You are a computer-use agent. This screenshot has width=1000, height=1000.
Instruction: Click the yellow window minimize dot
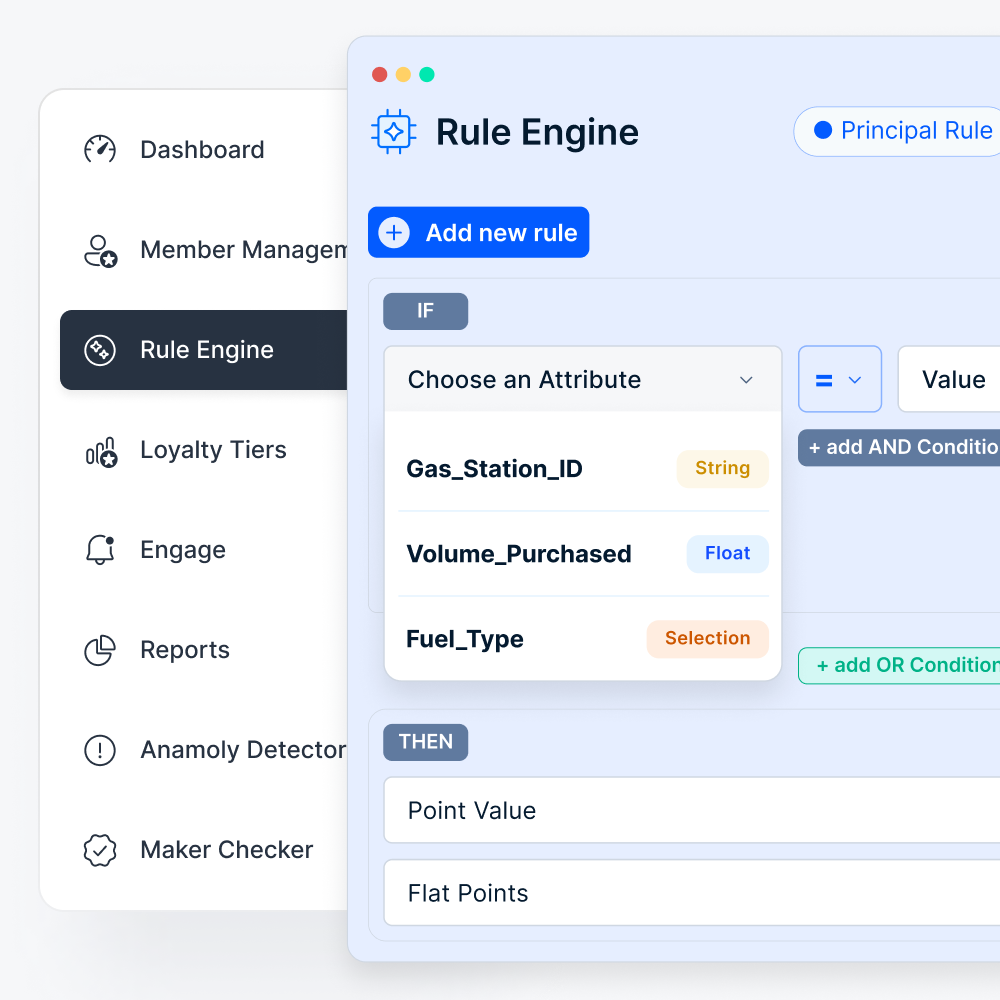(x=403, y=75)
